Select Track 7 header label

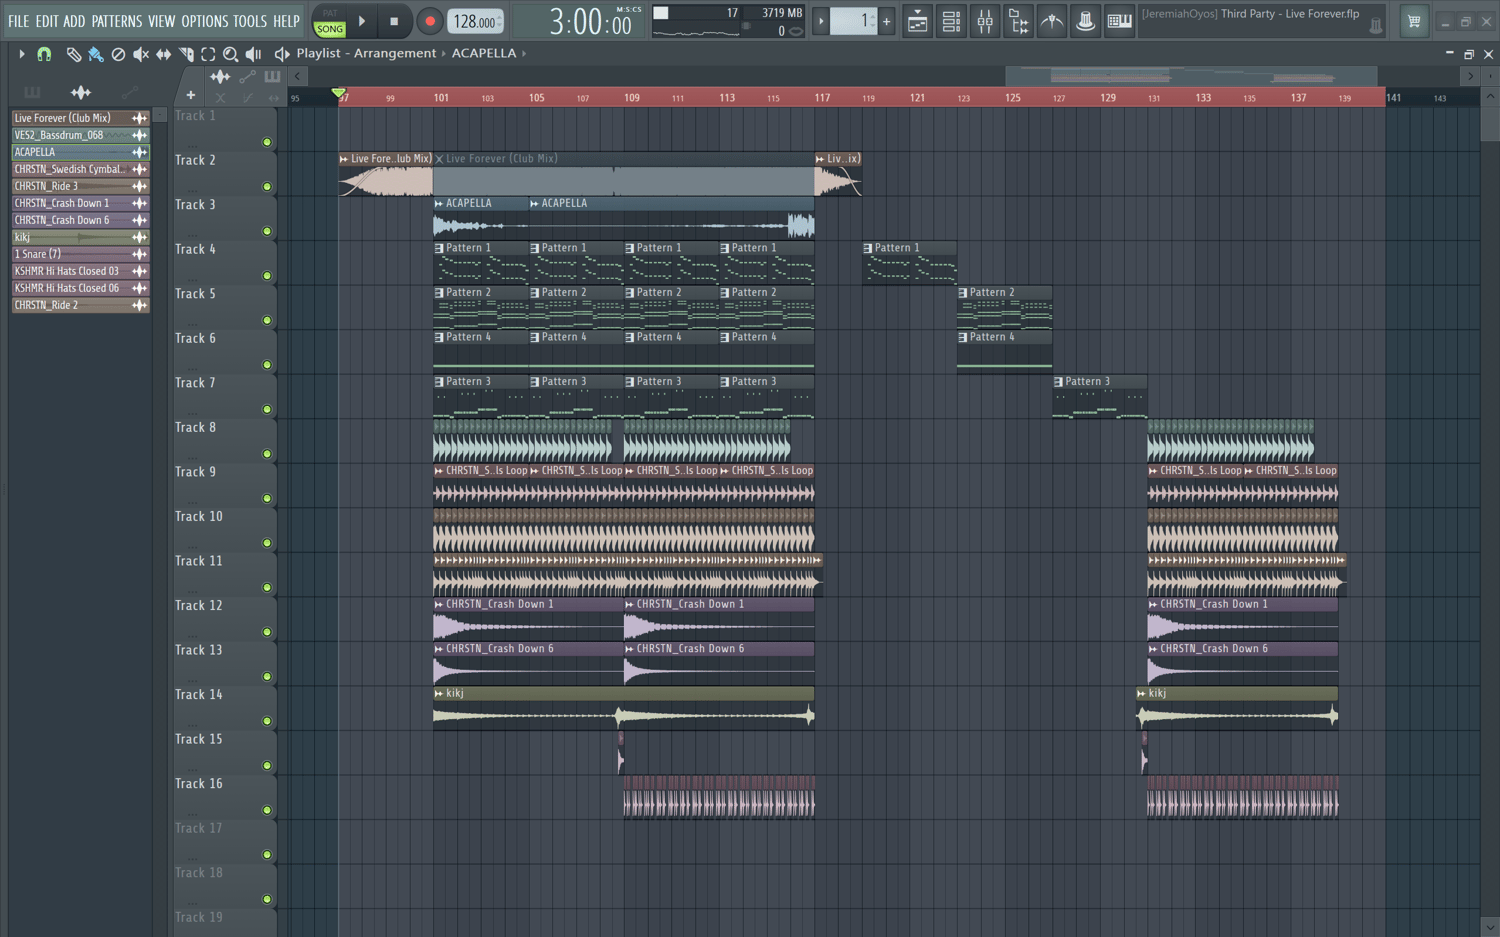(195, 383)
